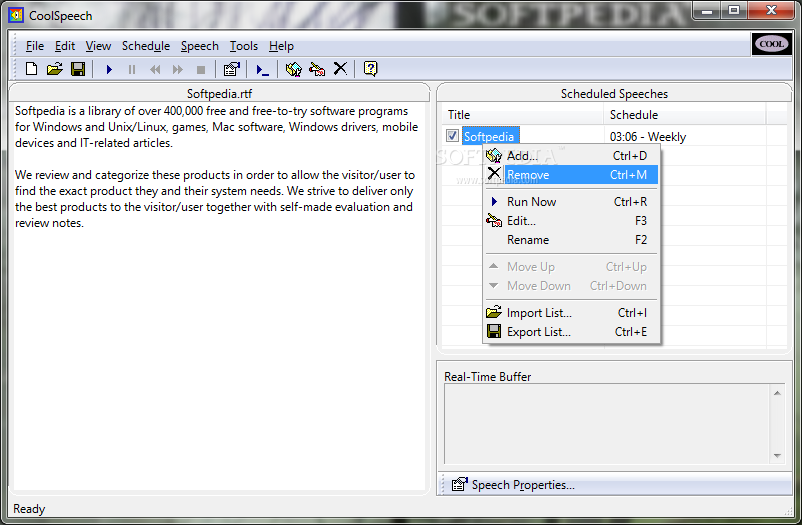Click Move Up in the context menu

click(x=571, y=267)
